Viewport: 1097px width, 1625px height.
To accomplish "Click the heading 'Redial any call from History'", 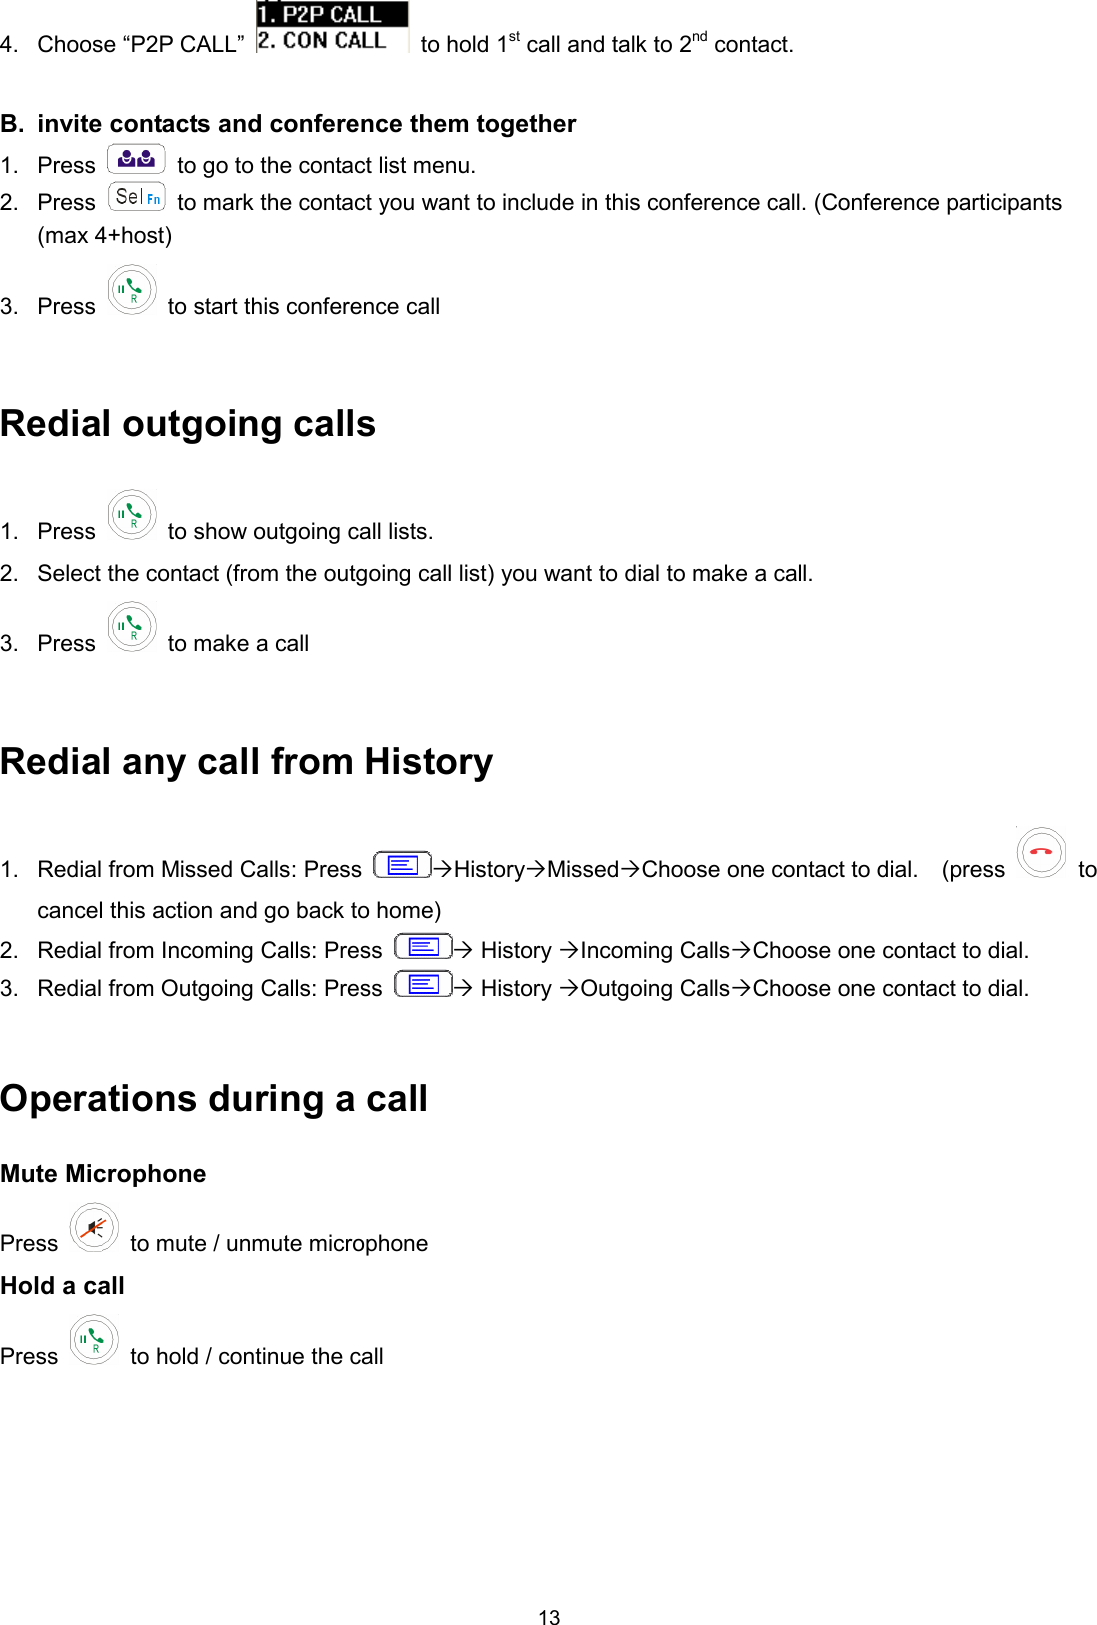I will point(246,762).
